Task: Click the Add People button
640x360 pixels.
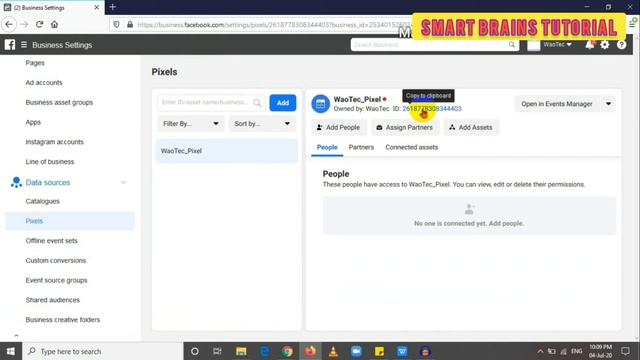Action: (x=339, y=127)
